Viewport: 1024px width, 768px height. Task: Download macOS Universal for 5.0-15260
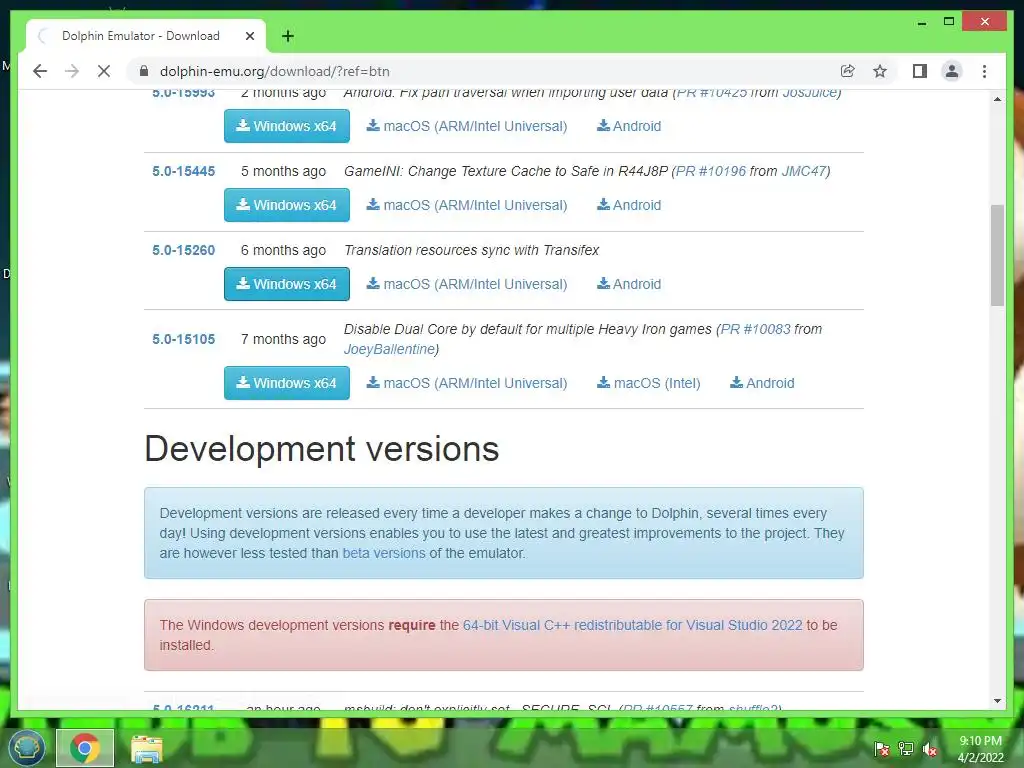(x=467, y=284)
